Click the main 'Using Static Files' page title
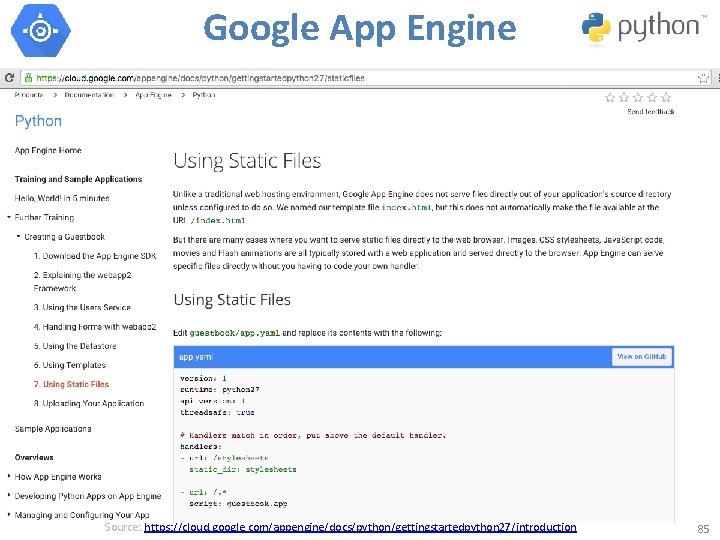 coord(247,161)
